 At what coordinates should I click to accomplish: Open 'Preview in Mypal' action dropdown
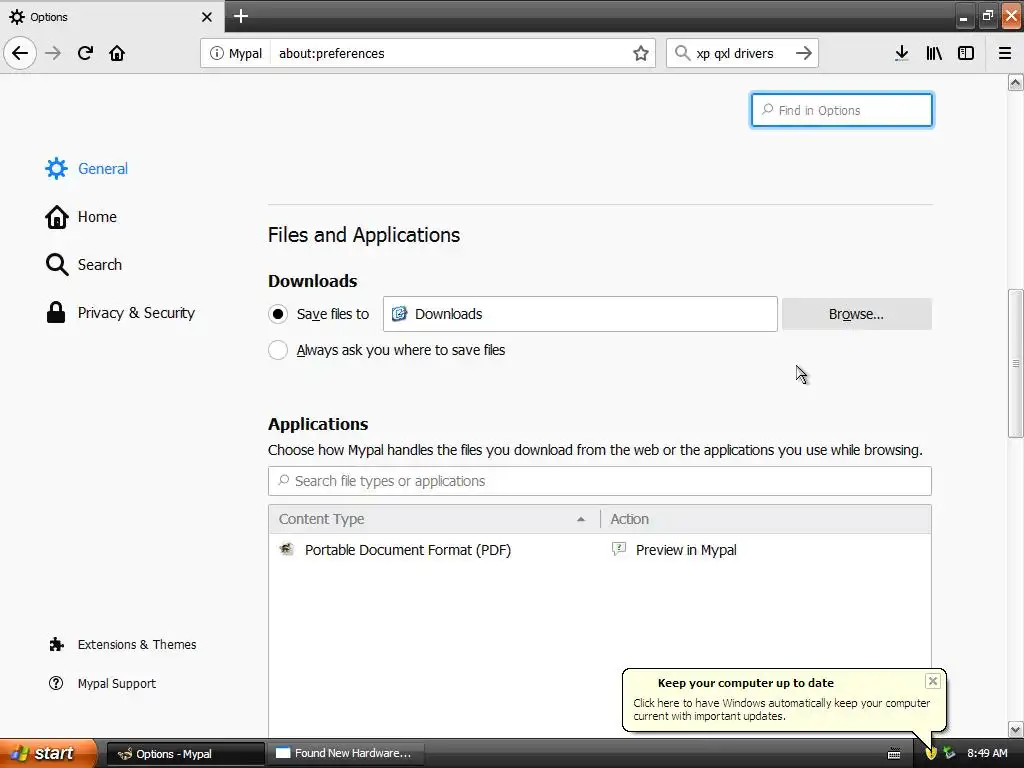coord(766,550)
